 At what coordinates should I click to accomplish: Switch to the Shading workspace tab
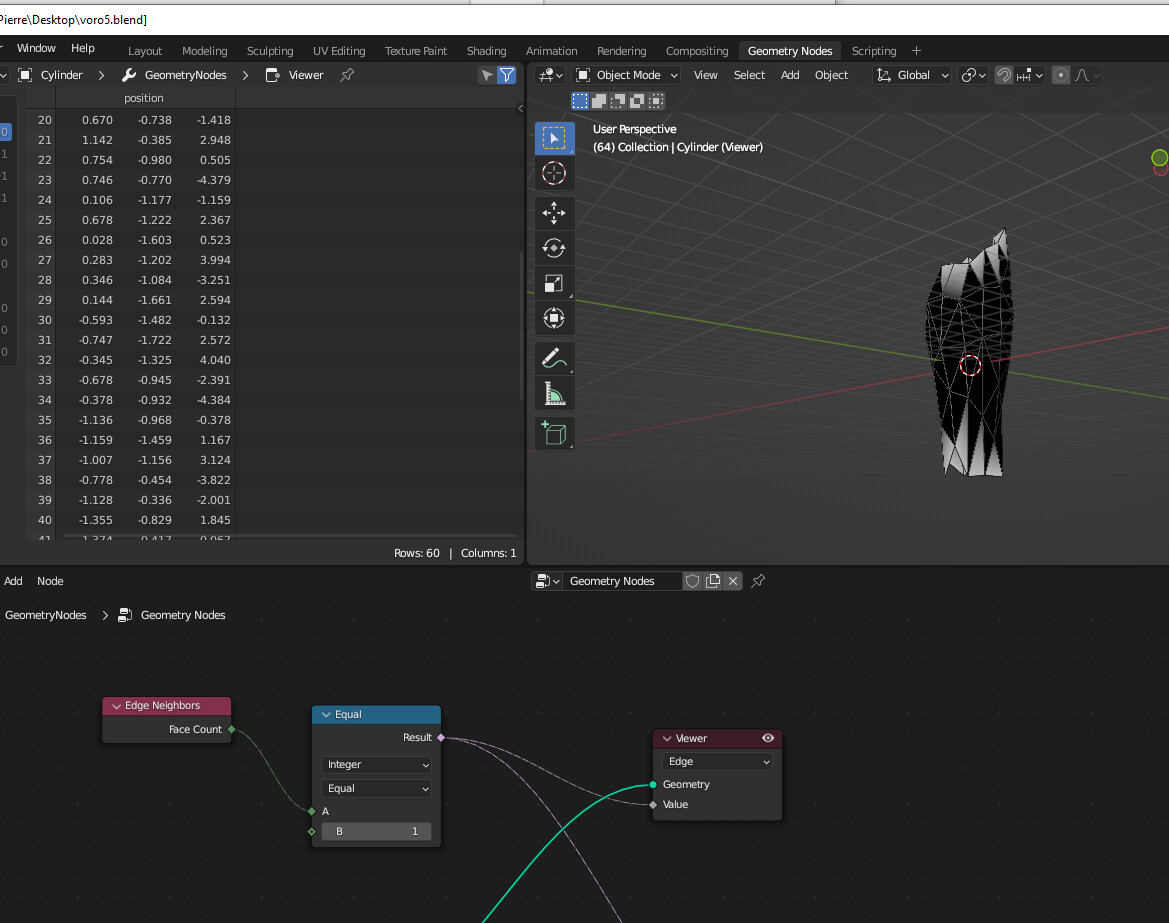point(486,51)
